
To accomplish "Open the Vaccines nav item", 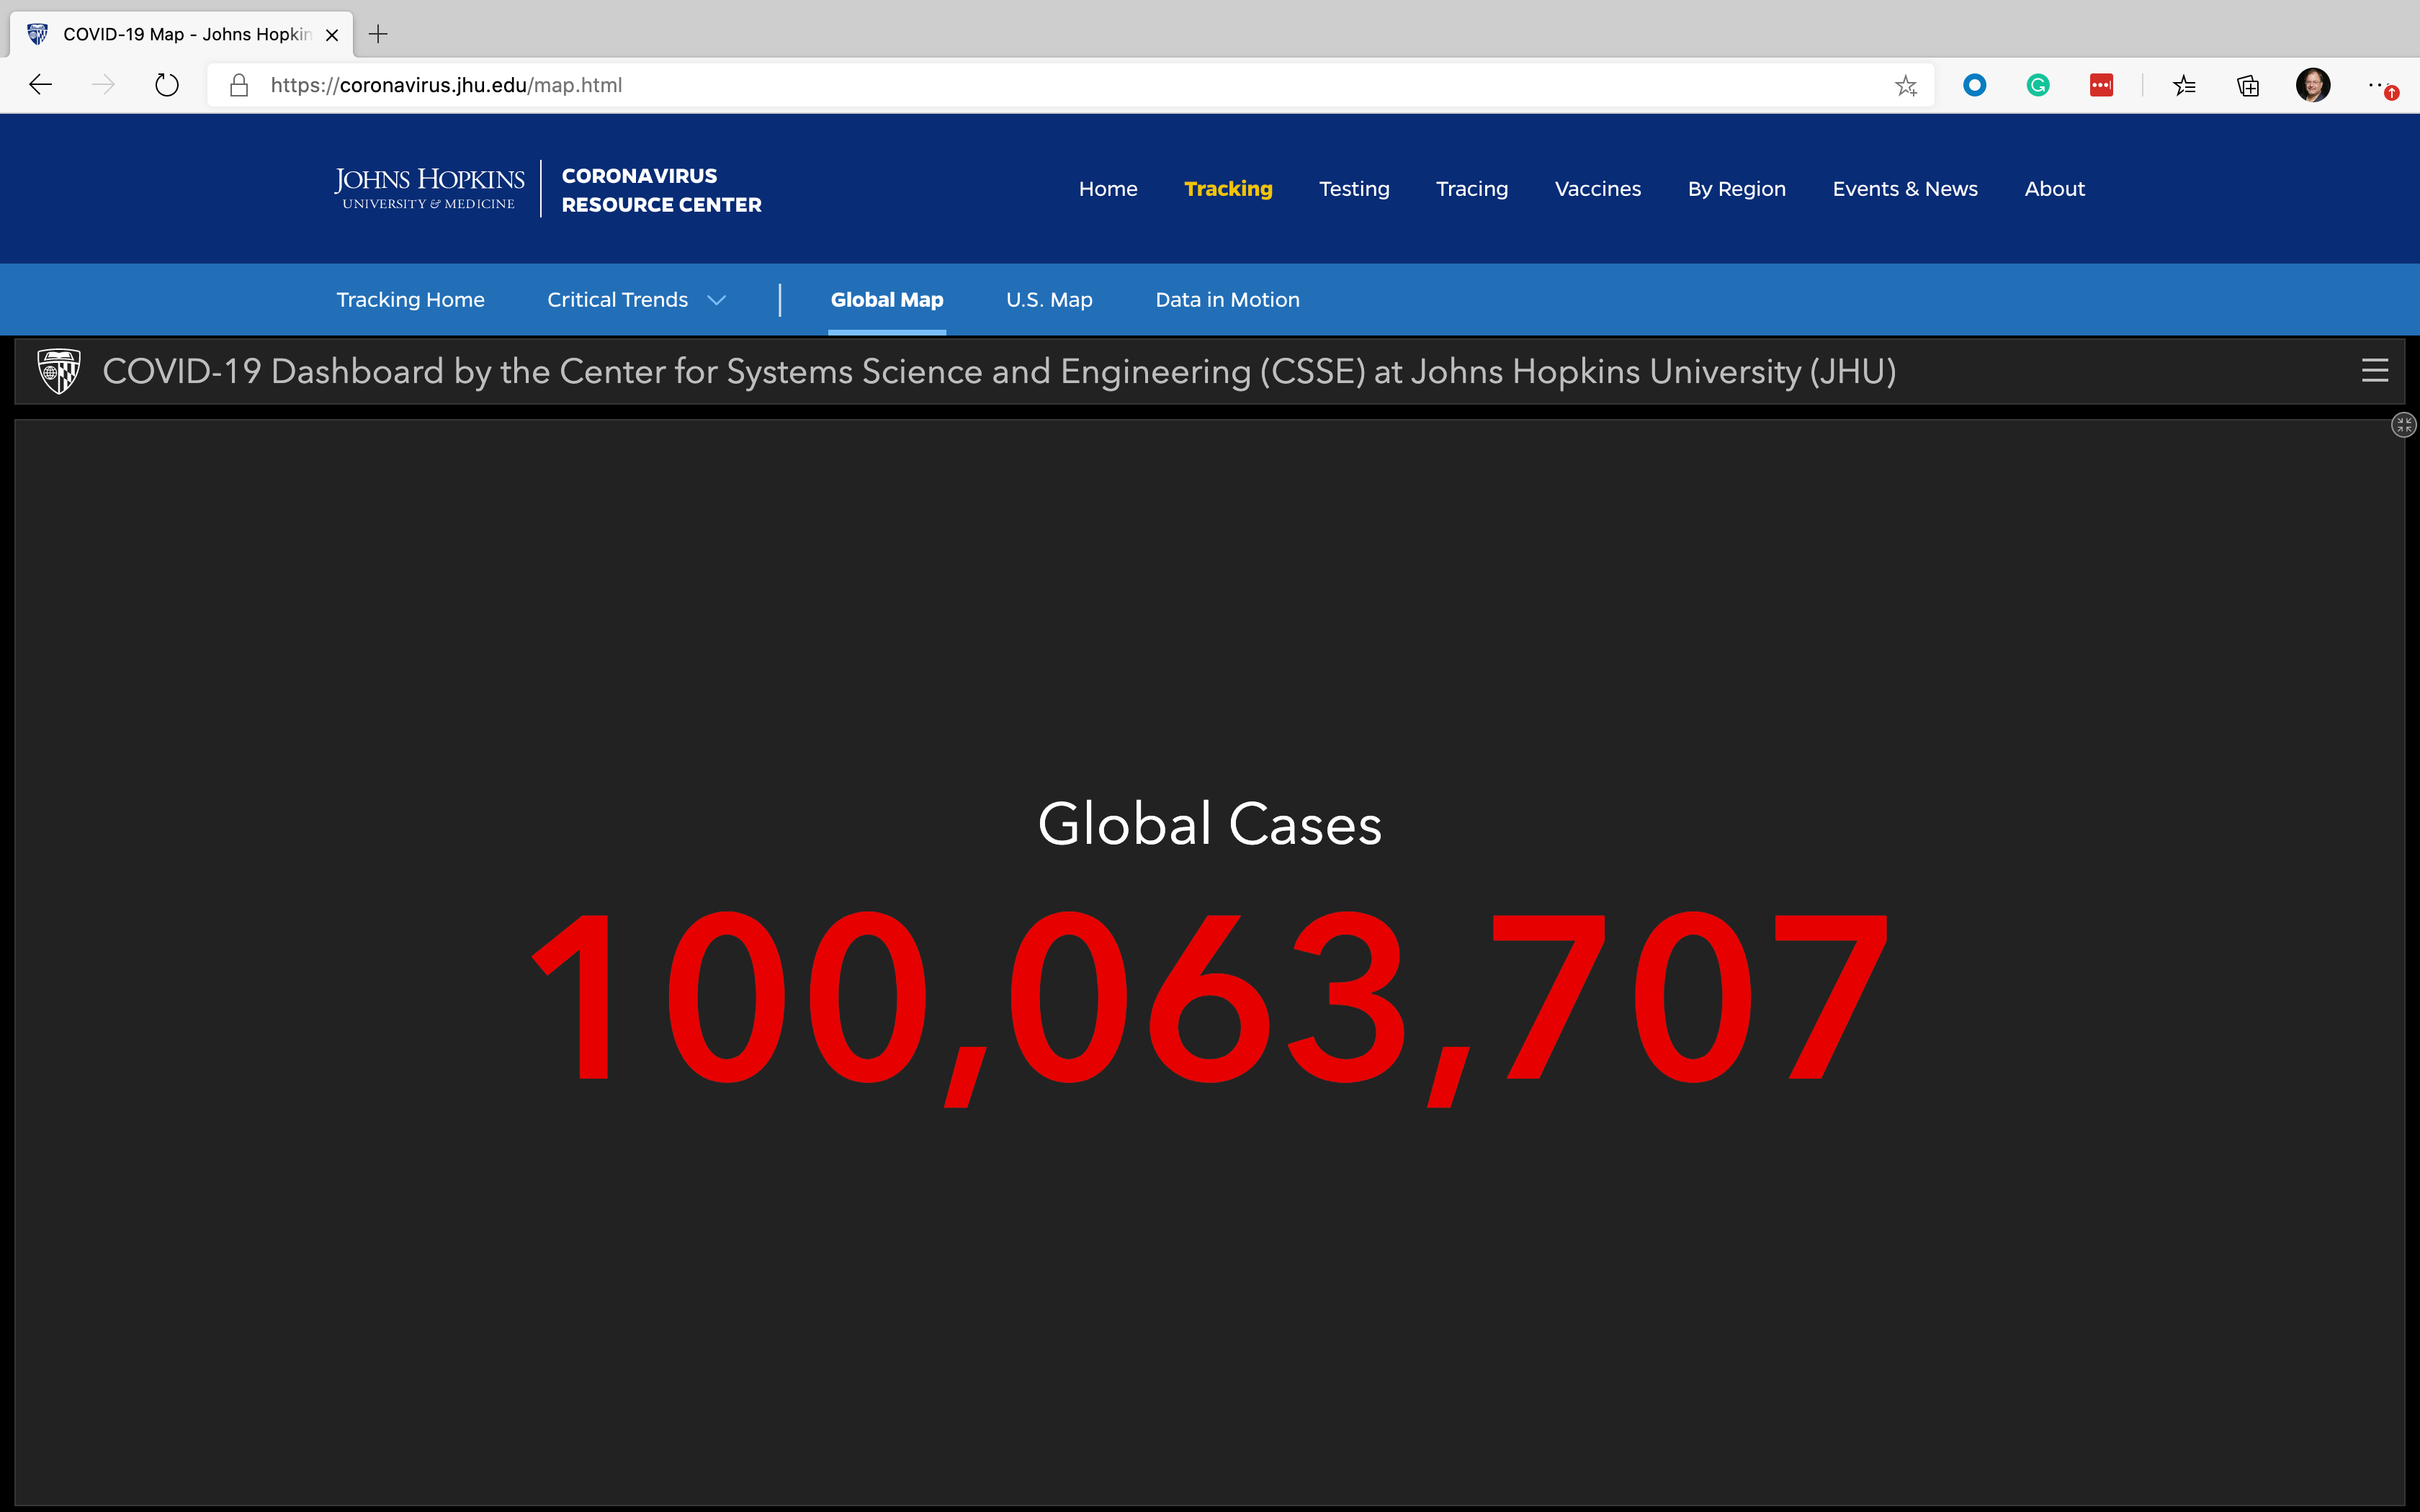I will coord(1598,189).
